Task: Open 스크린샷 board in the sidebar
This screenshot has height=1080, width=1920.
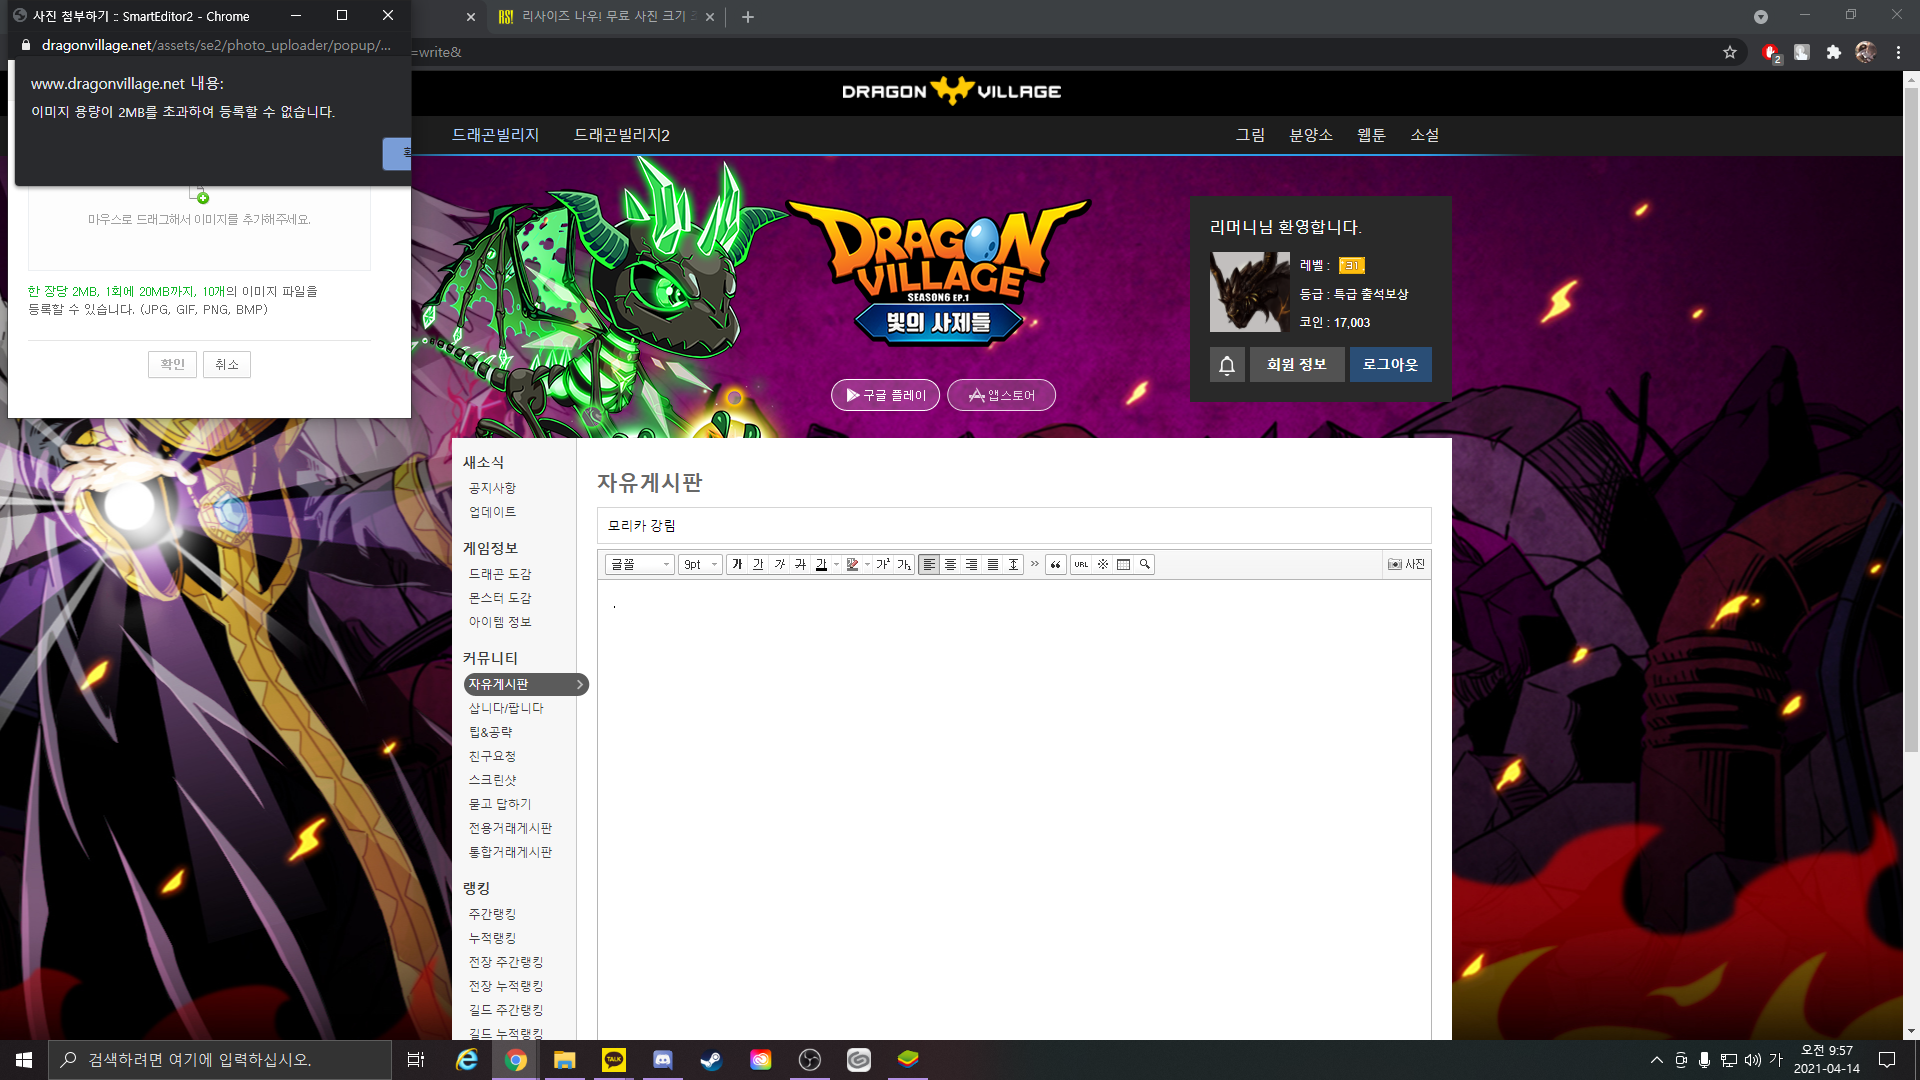Action: (492, 780)
